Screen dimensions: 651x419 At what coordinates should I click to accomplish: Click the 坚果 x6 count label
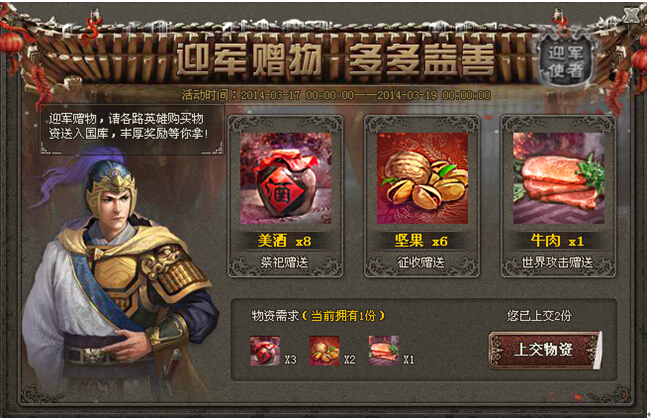click(421, 240)
